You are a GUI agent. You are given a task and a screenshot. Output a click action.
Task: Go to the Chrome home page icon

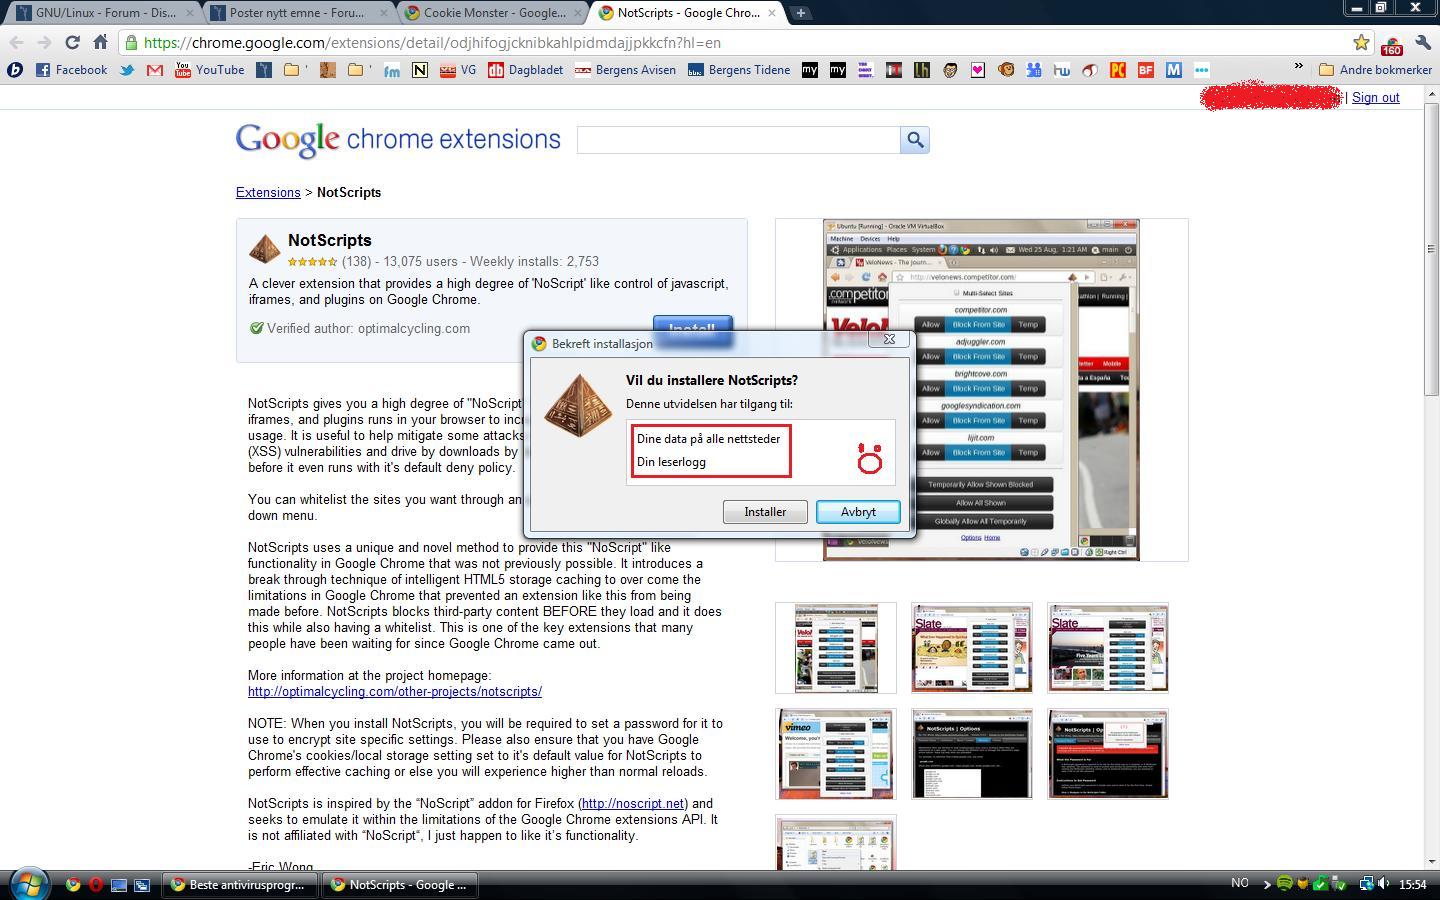click(100, 43)
